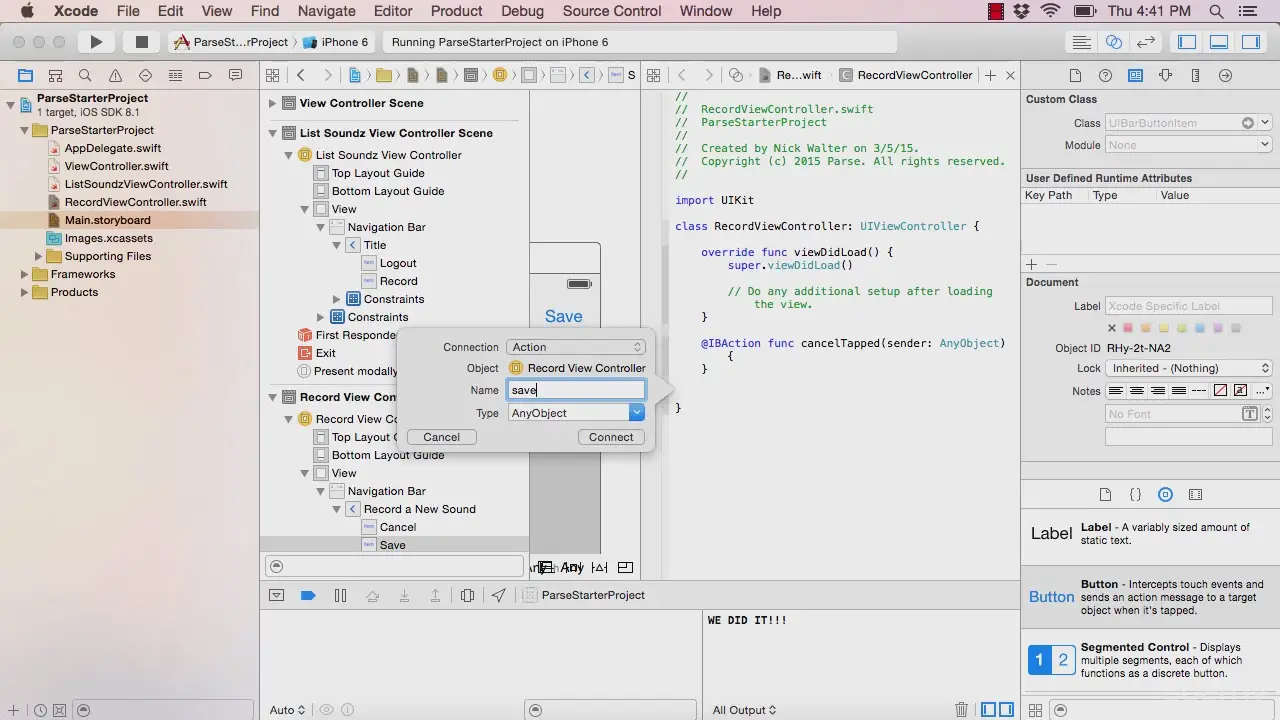Image resolution: width=1280 pixels, height=720 pixels.
Task: Select the Logout item in outline
Action: coord(397,263)
